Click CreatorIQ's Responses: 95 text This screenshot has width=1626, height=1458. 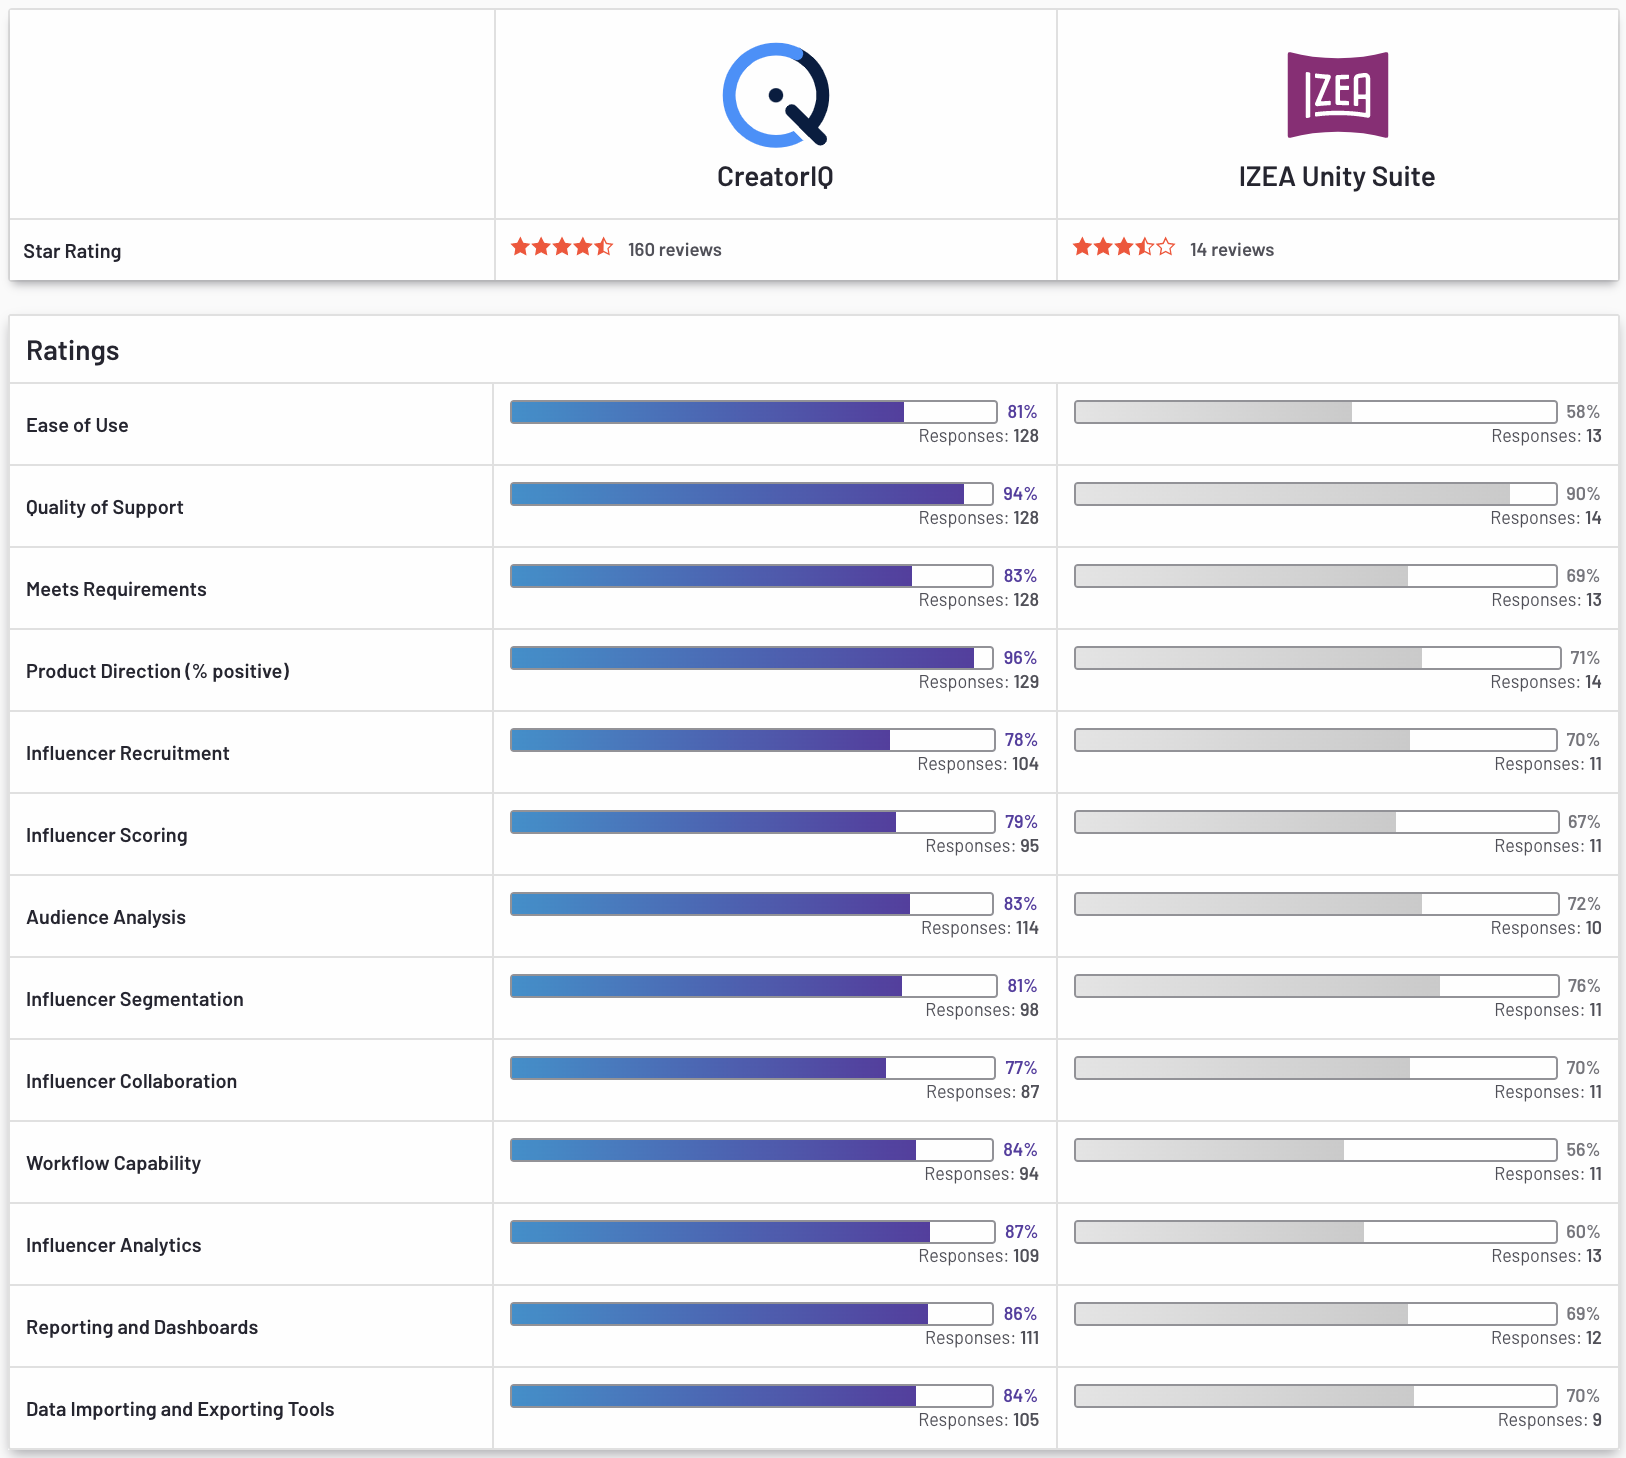(982, 846)
